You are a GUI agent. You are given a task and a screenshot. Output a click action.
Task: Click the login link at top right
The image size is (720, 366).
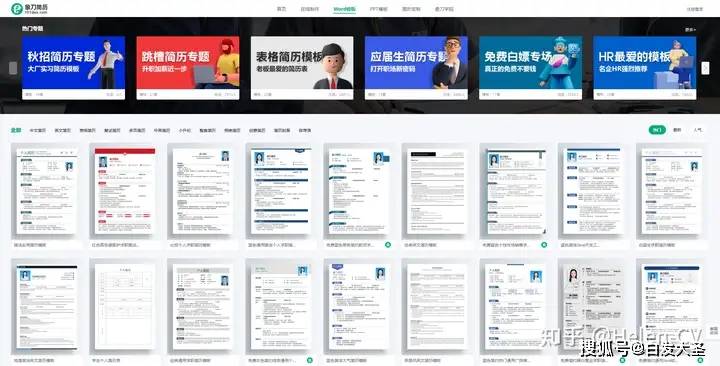point(695,9)
